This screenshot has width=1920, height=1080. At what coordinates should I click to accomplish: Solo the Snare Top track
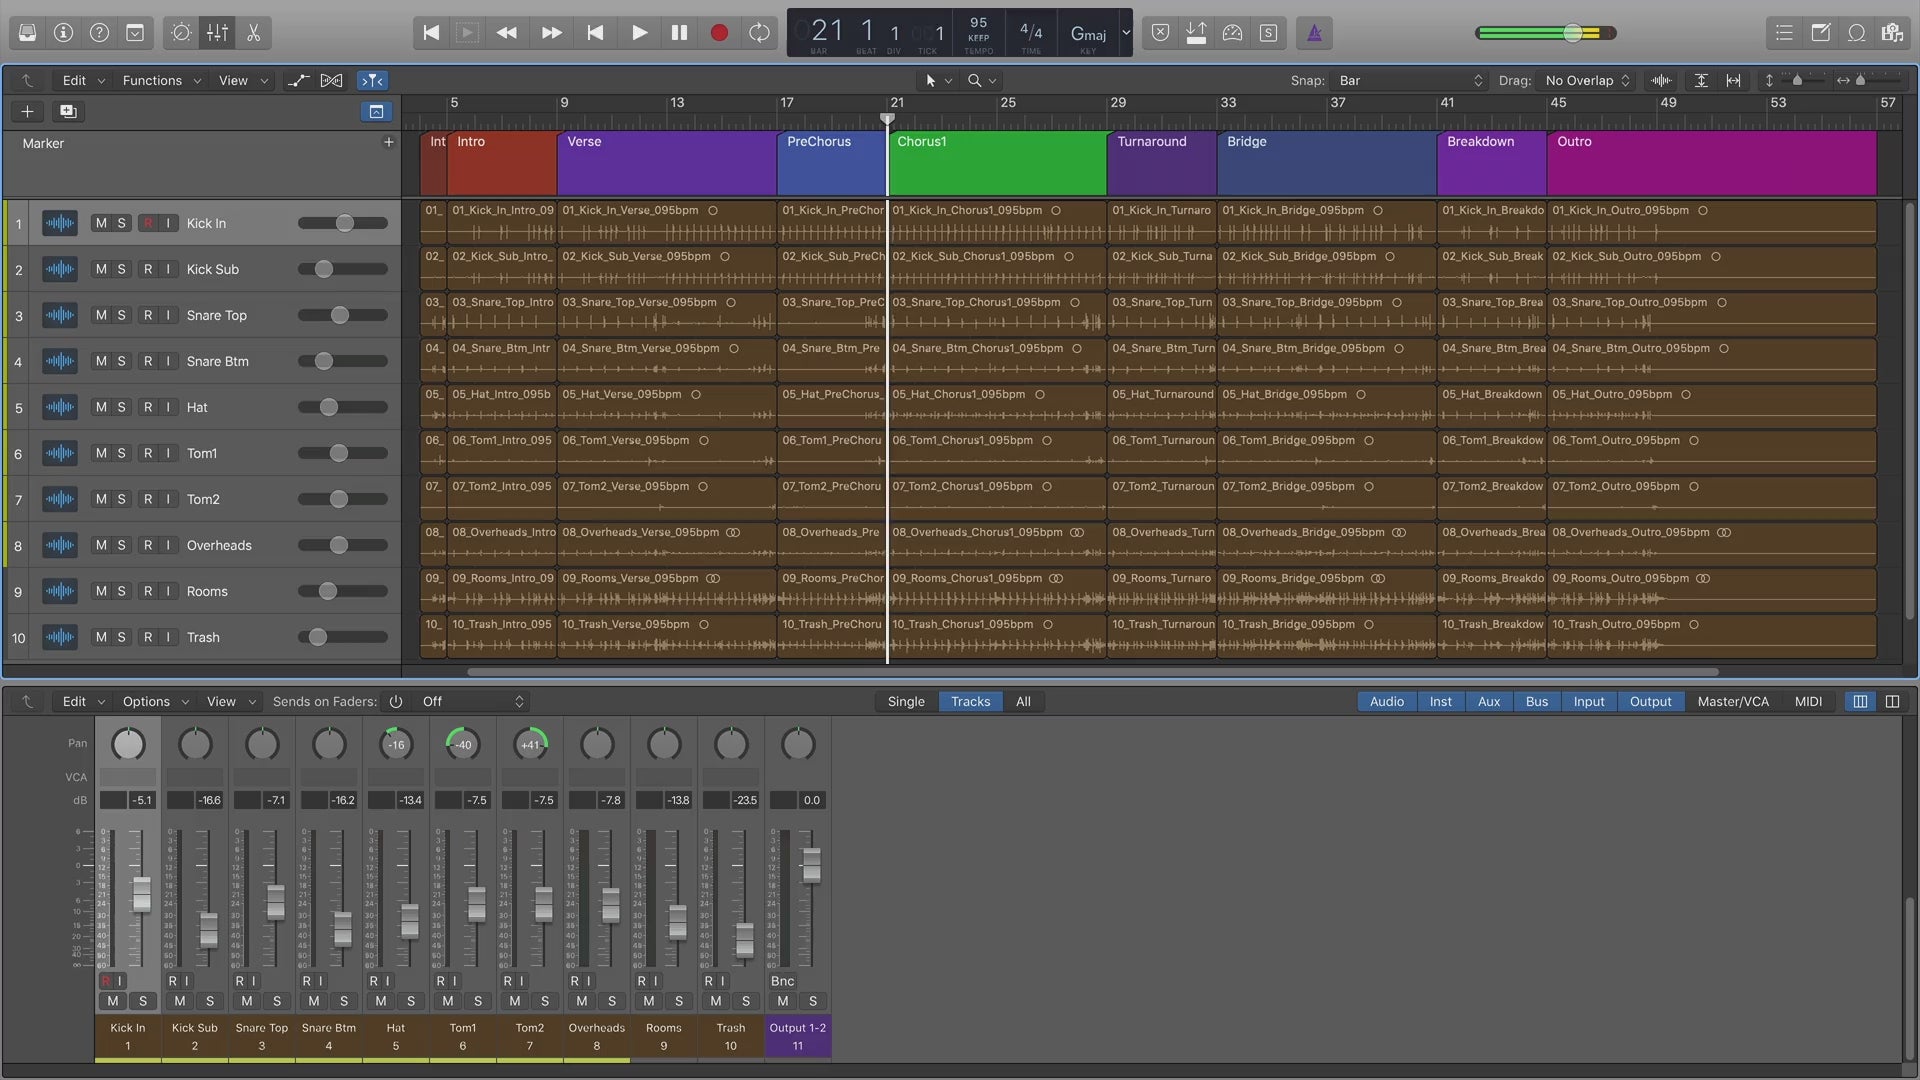click(x=121, y=314)
